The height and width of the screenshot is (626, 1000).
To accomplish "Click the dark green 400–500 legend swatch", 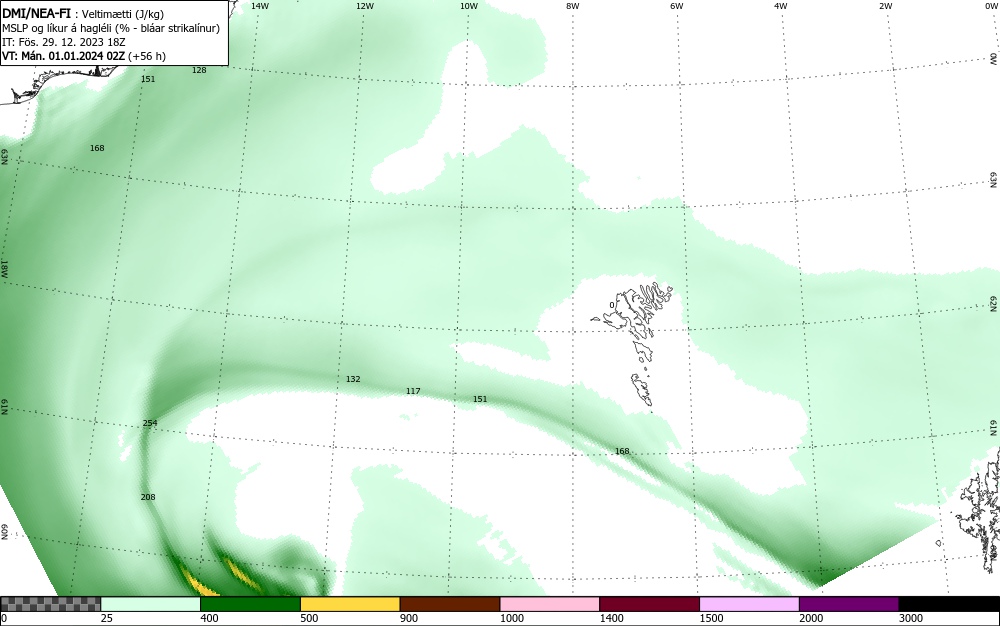I will tap(250, 604).
